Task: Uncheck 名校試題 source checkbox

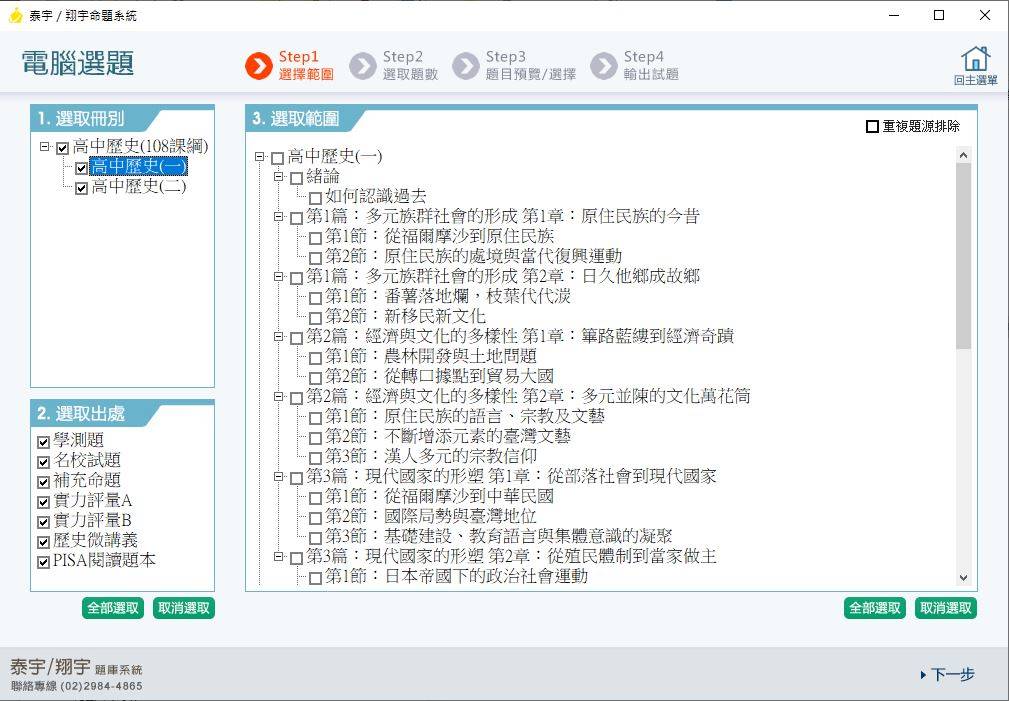Action: [44, 462]
